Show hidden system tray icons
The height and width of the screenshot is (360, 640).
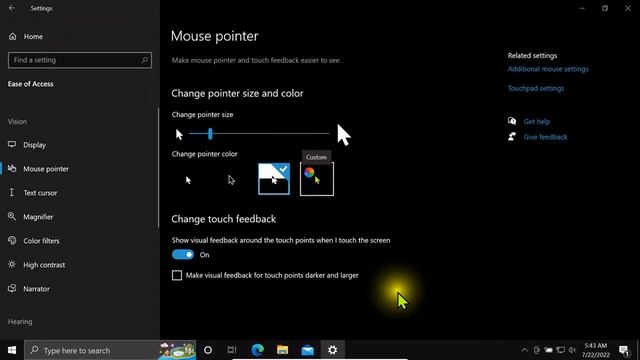[x=524, y=350]
